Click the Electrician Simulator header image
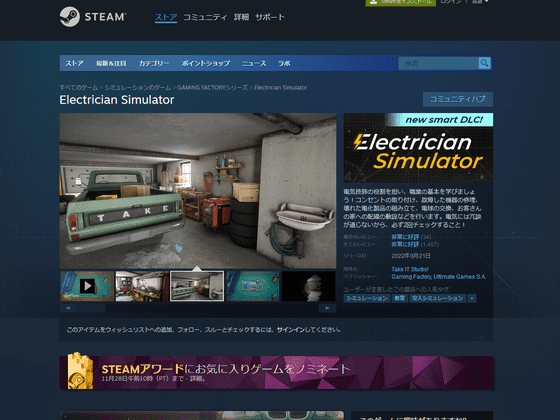 pos(418,148)
